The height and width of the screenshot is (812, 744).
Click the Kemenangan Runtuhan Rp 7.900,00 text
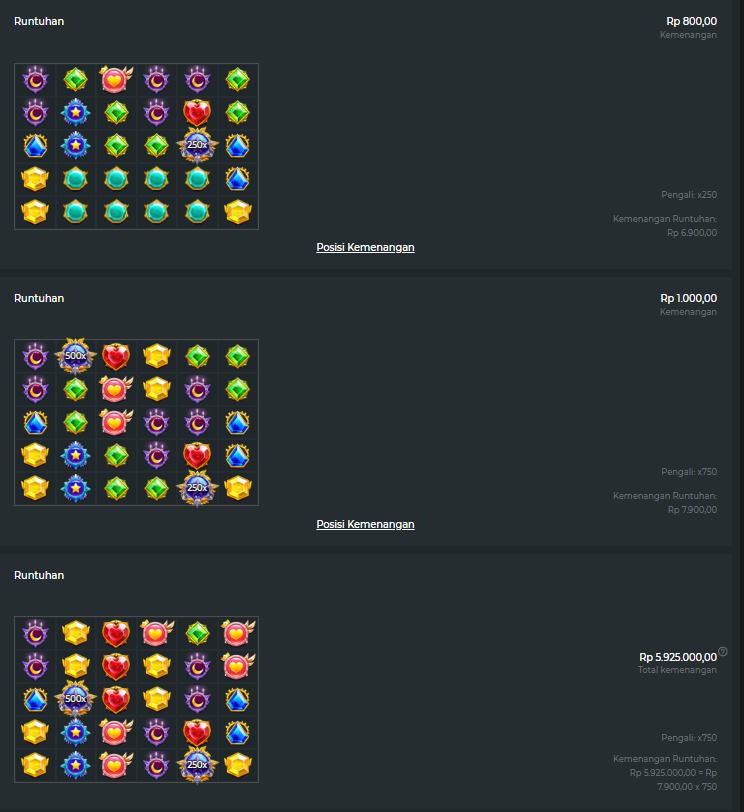[x=665, y=503]
